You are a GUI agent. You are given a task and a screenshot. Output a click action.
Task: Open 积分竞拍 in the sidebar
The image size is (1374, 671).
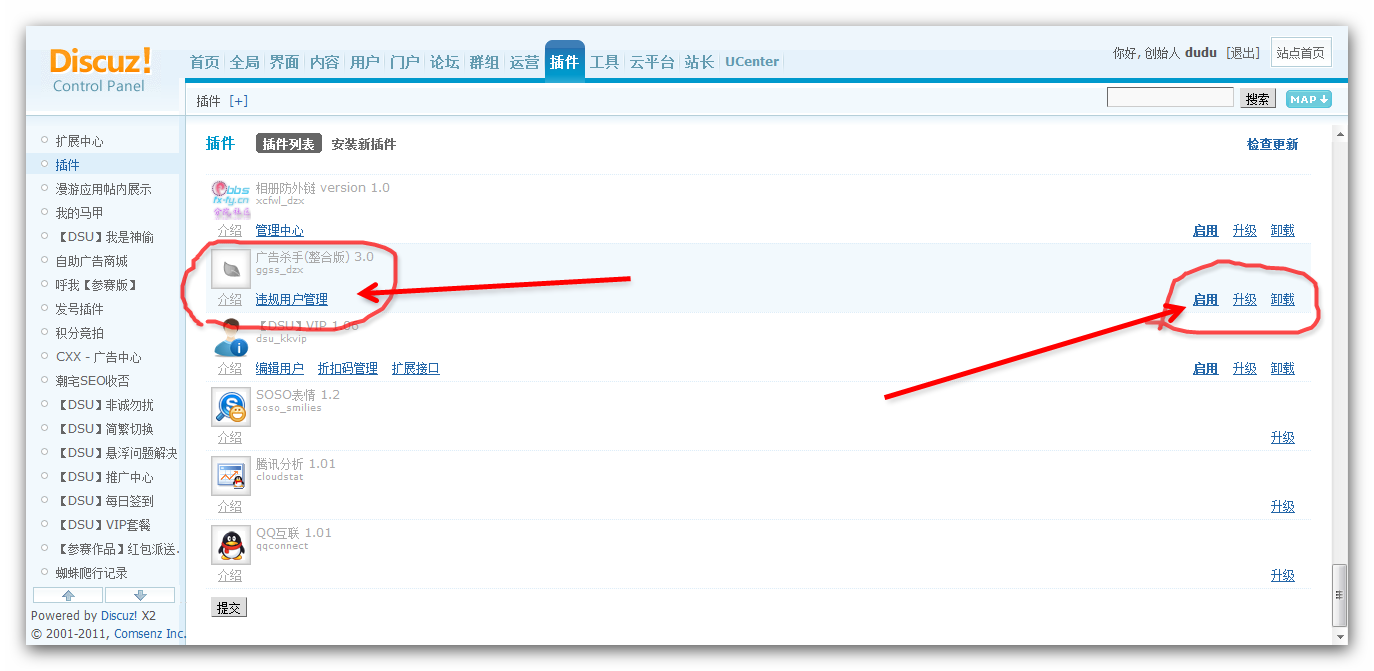click(80, 333)
